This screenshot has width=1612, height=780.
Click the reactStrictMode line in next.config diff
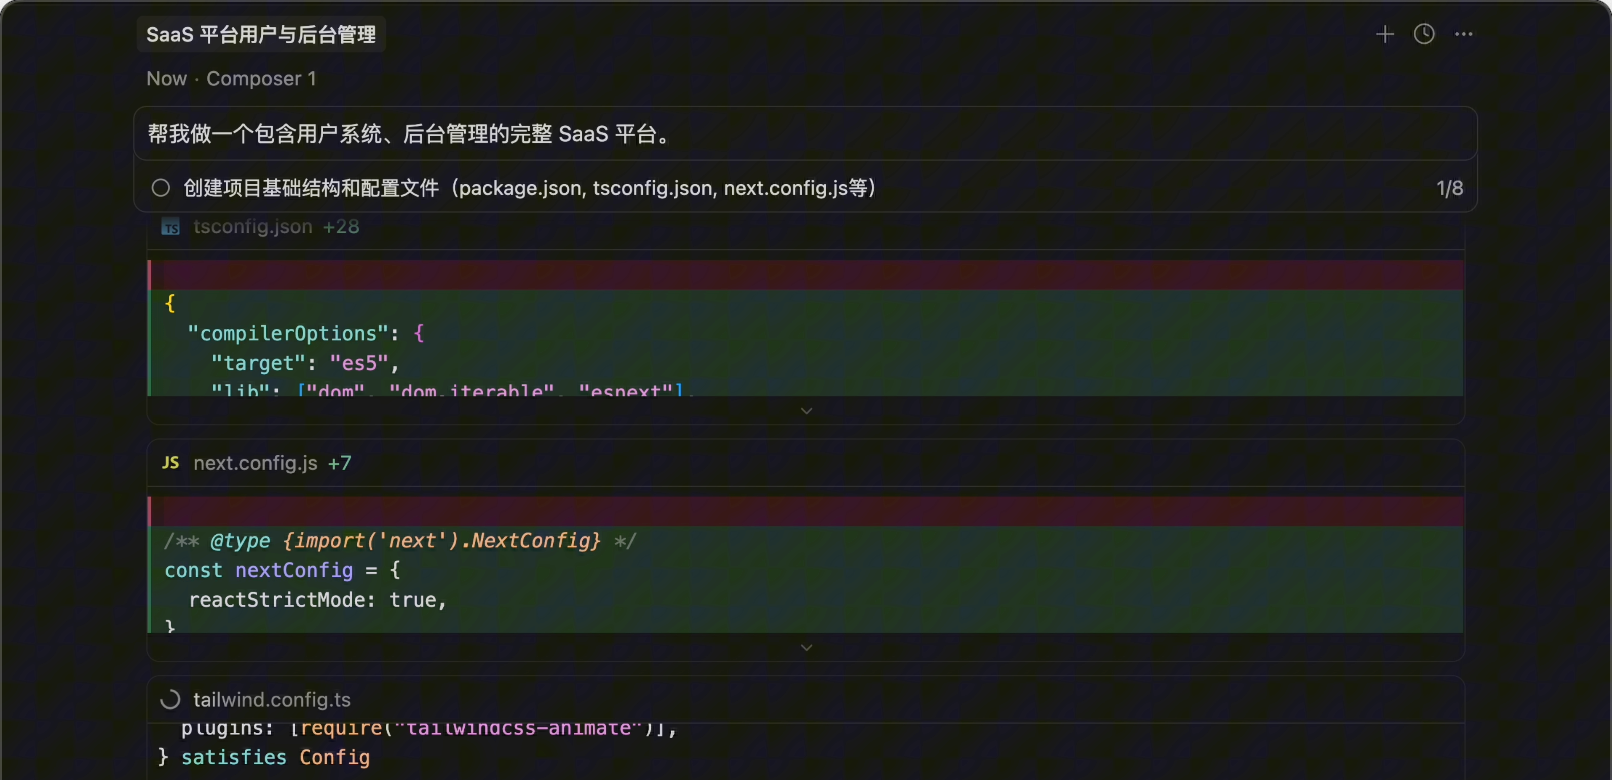click(x=317, y=600)
